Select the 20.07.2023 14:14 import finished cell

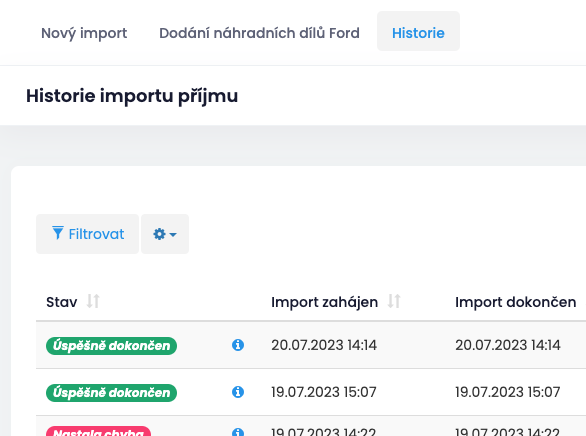pos(508,345)
